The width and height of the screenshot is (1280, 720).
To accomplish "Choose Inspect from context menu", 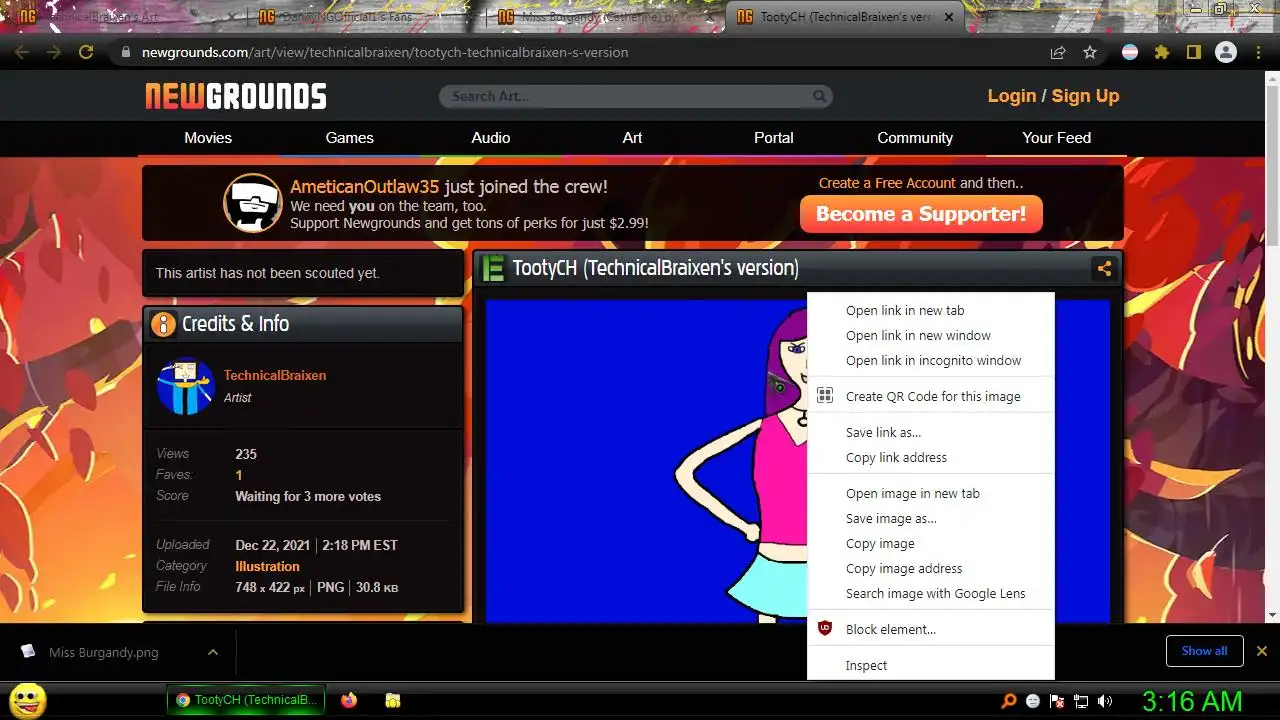I will coord(930,665).
